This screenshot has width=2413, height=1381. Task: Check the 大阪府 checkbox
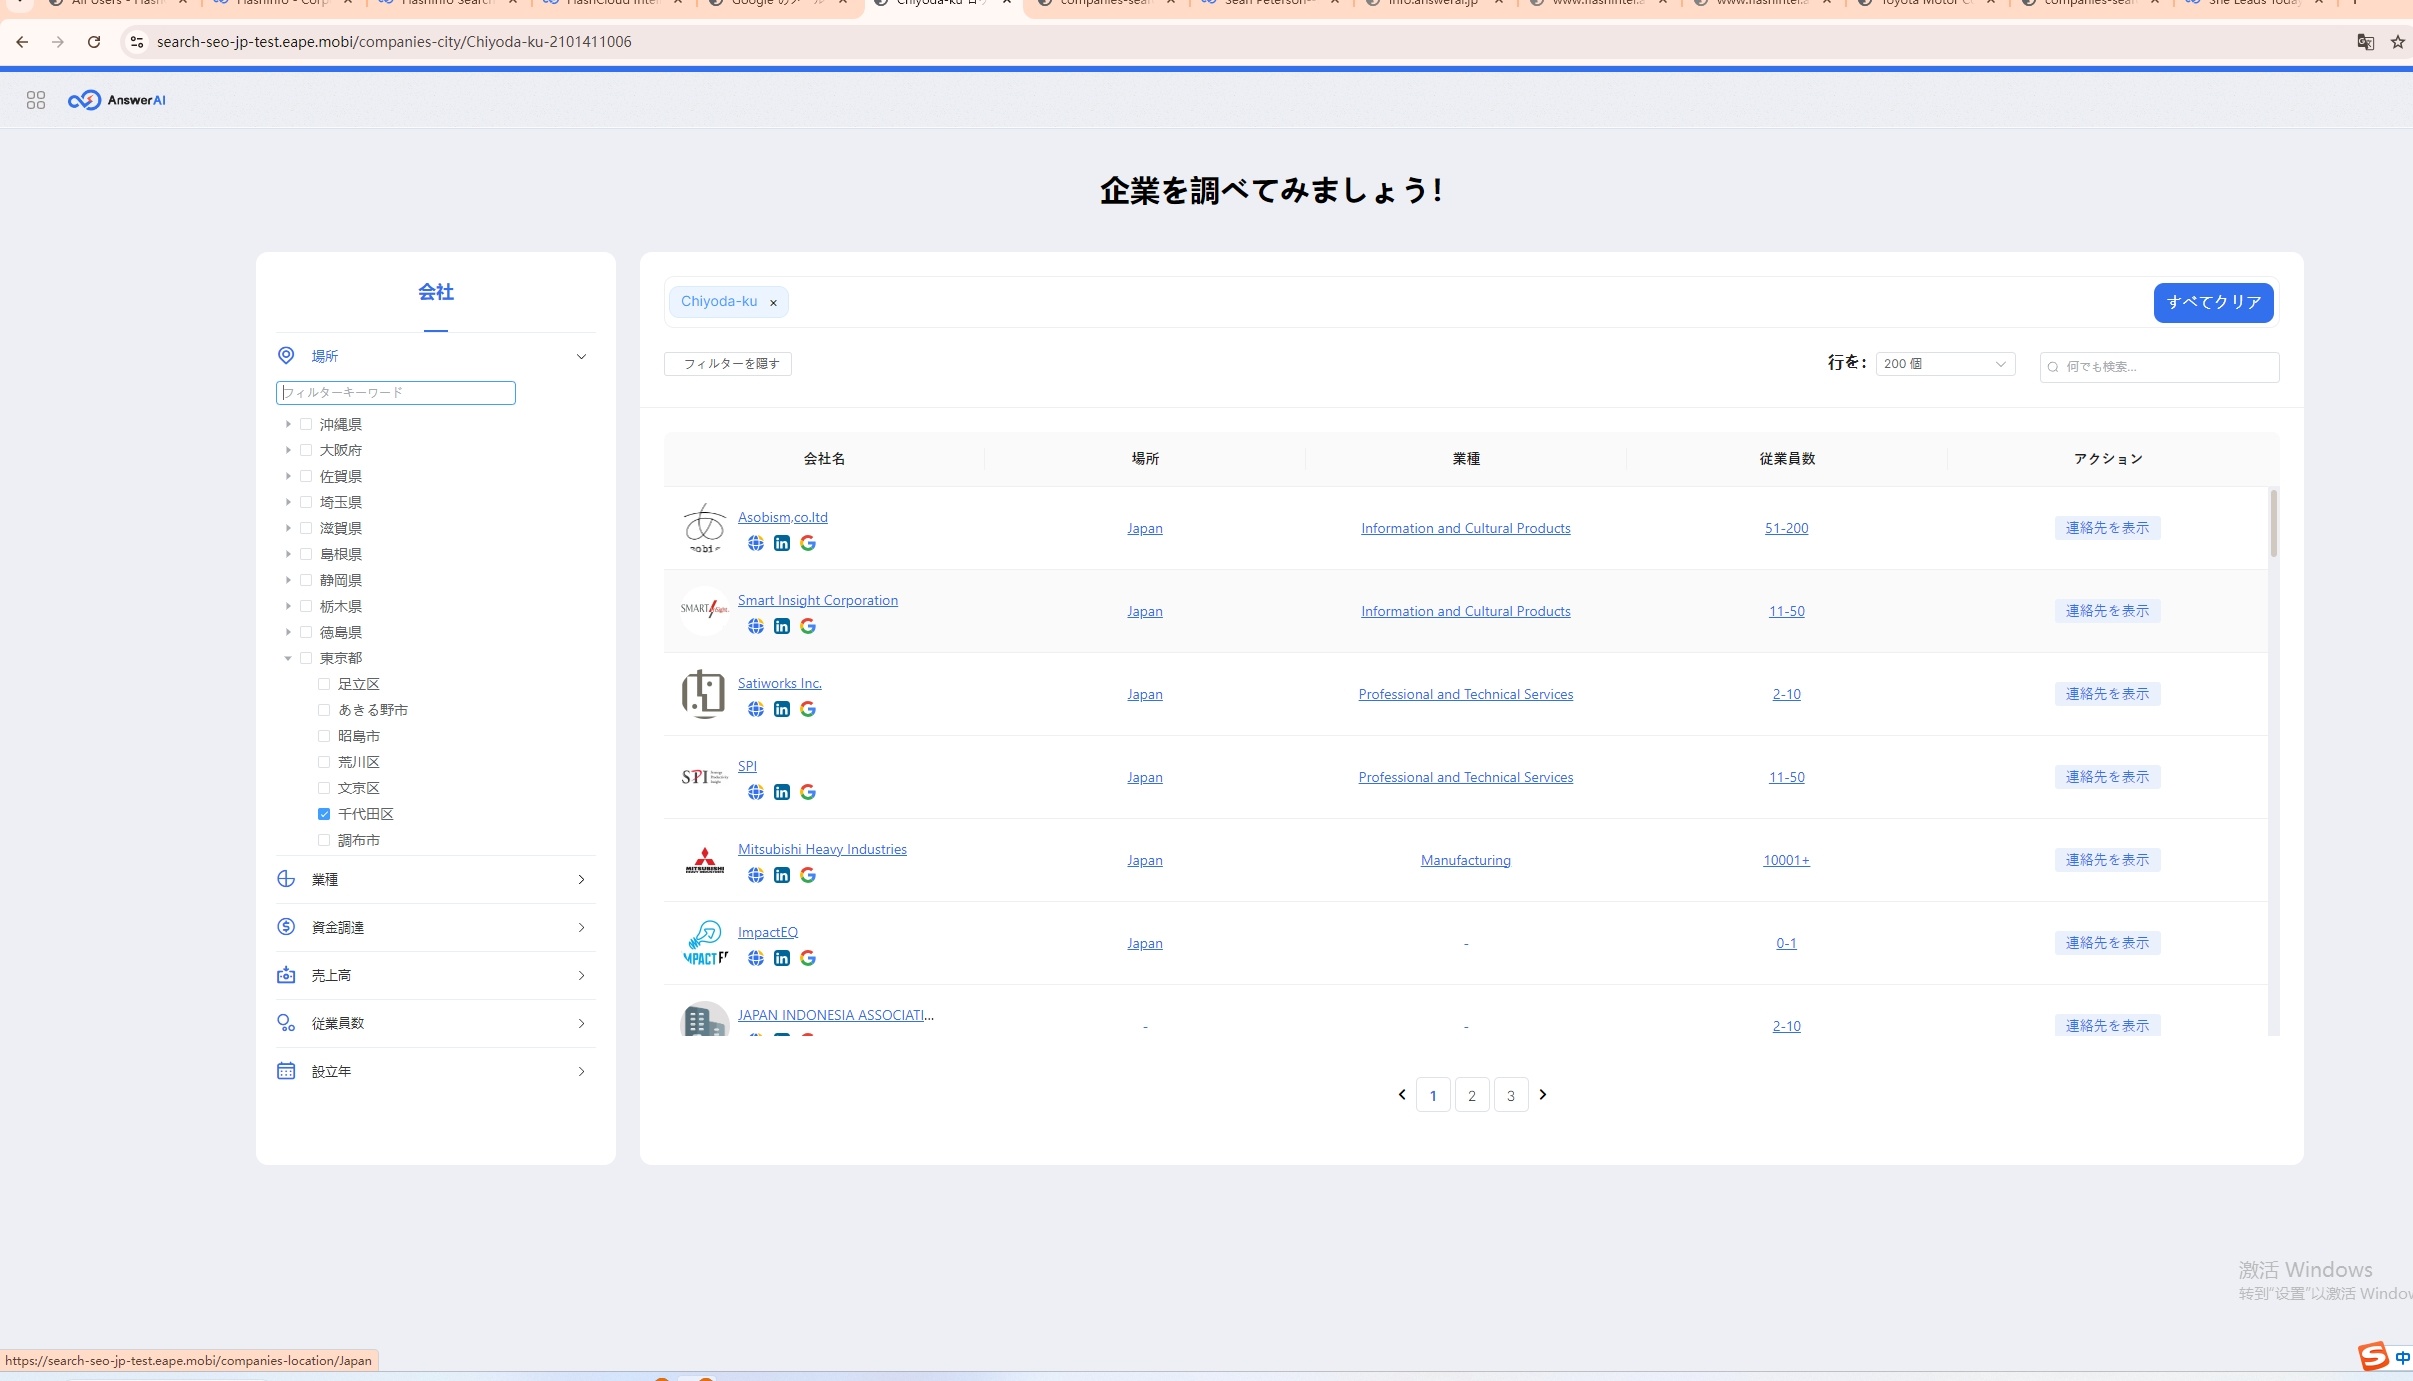(x=306, y=450)
